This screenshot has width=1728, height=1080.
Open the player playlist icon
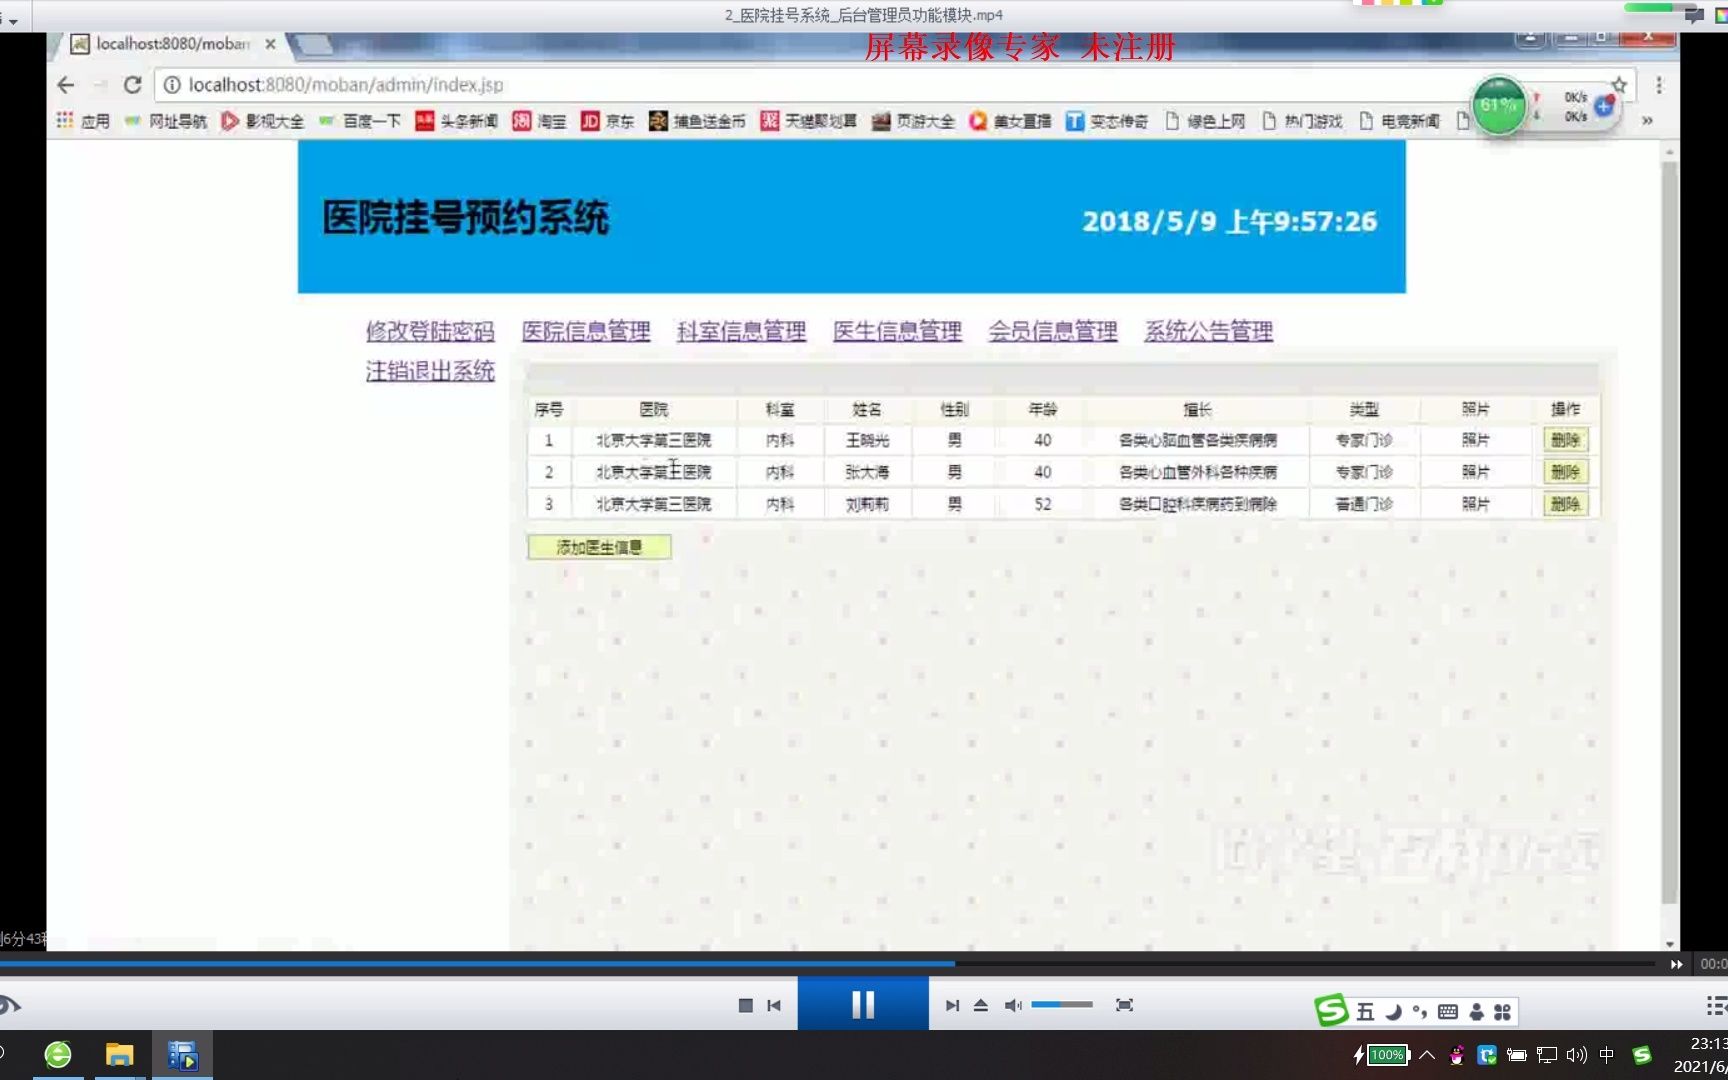tap(1716, 1005)
